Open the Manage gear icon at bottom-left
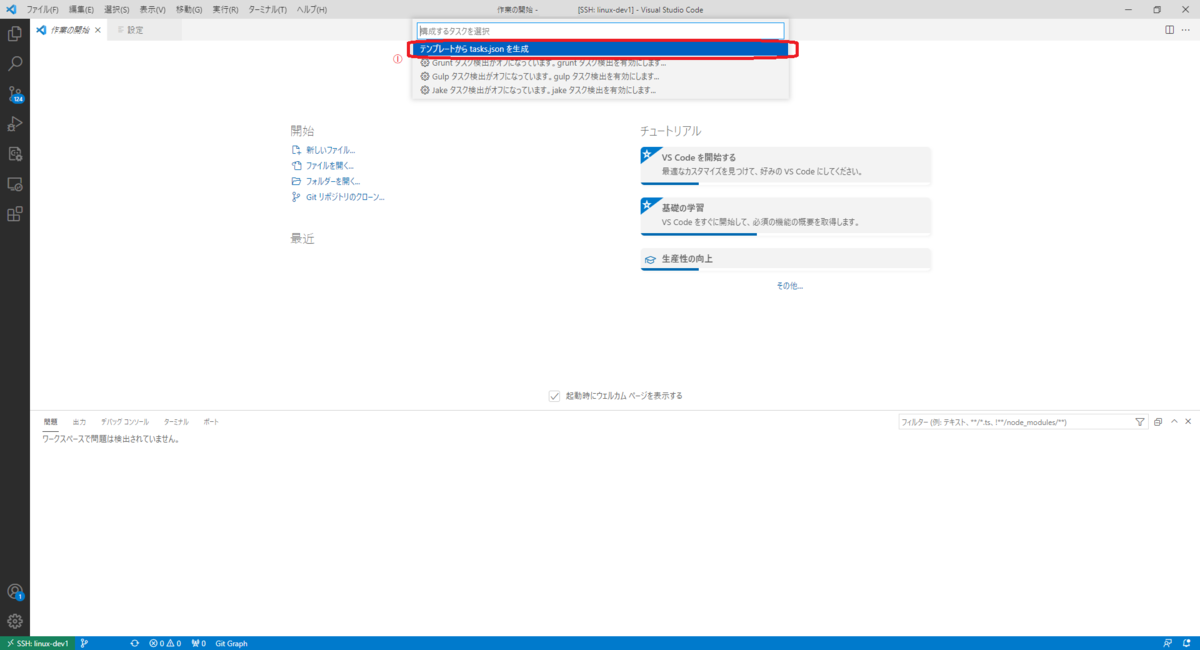The image size is (1200, 650). (15, 621)
